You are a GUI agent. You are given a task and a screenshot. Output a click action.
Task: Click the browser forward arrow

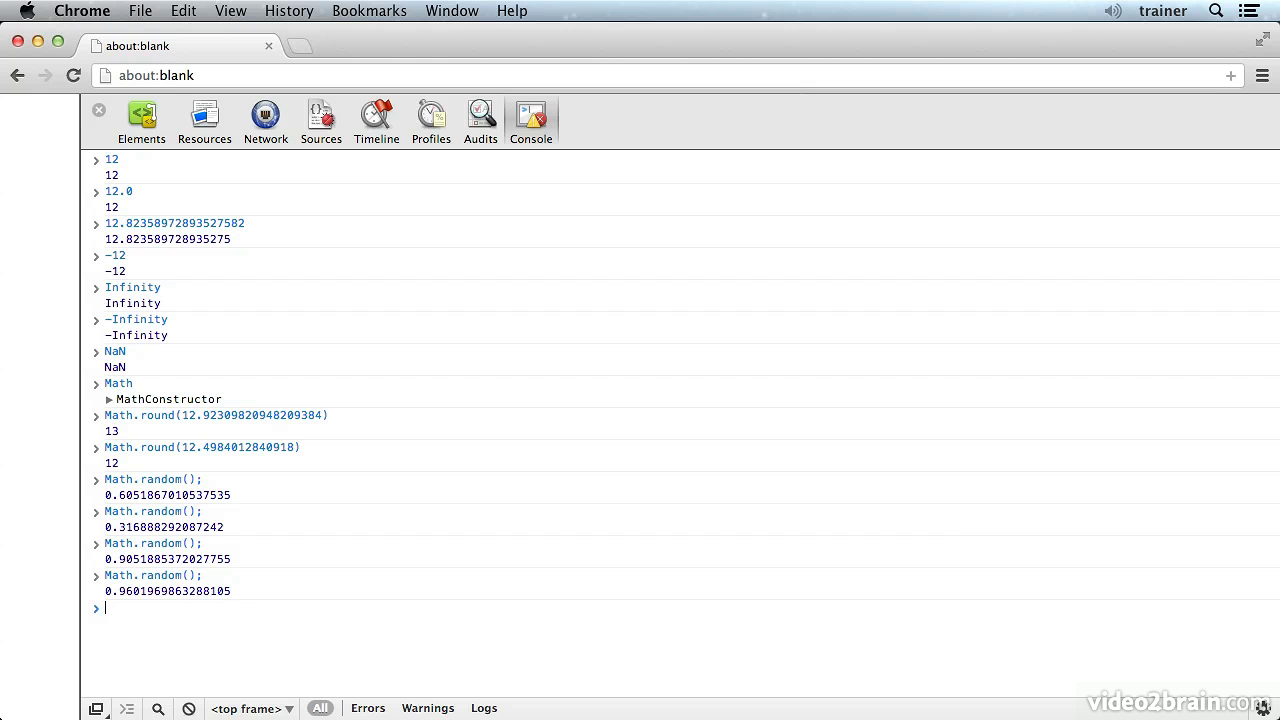(x=44, y=75)
